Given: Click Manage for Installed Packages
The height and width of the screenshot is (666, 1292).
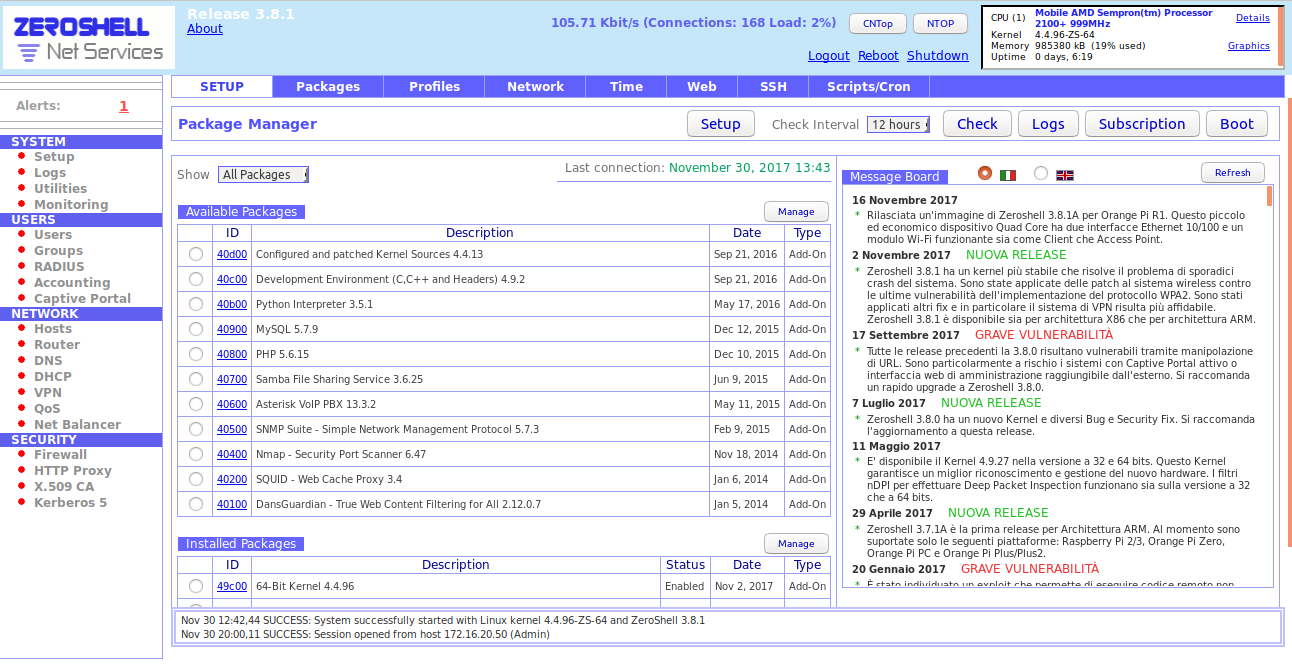Looking at the screenshot, I should 796,544.
